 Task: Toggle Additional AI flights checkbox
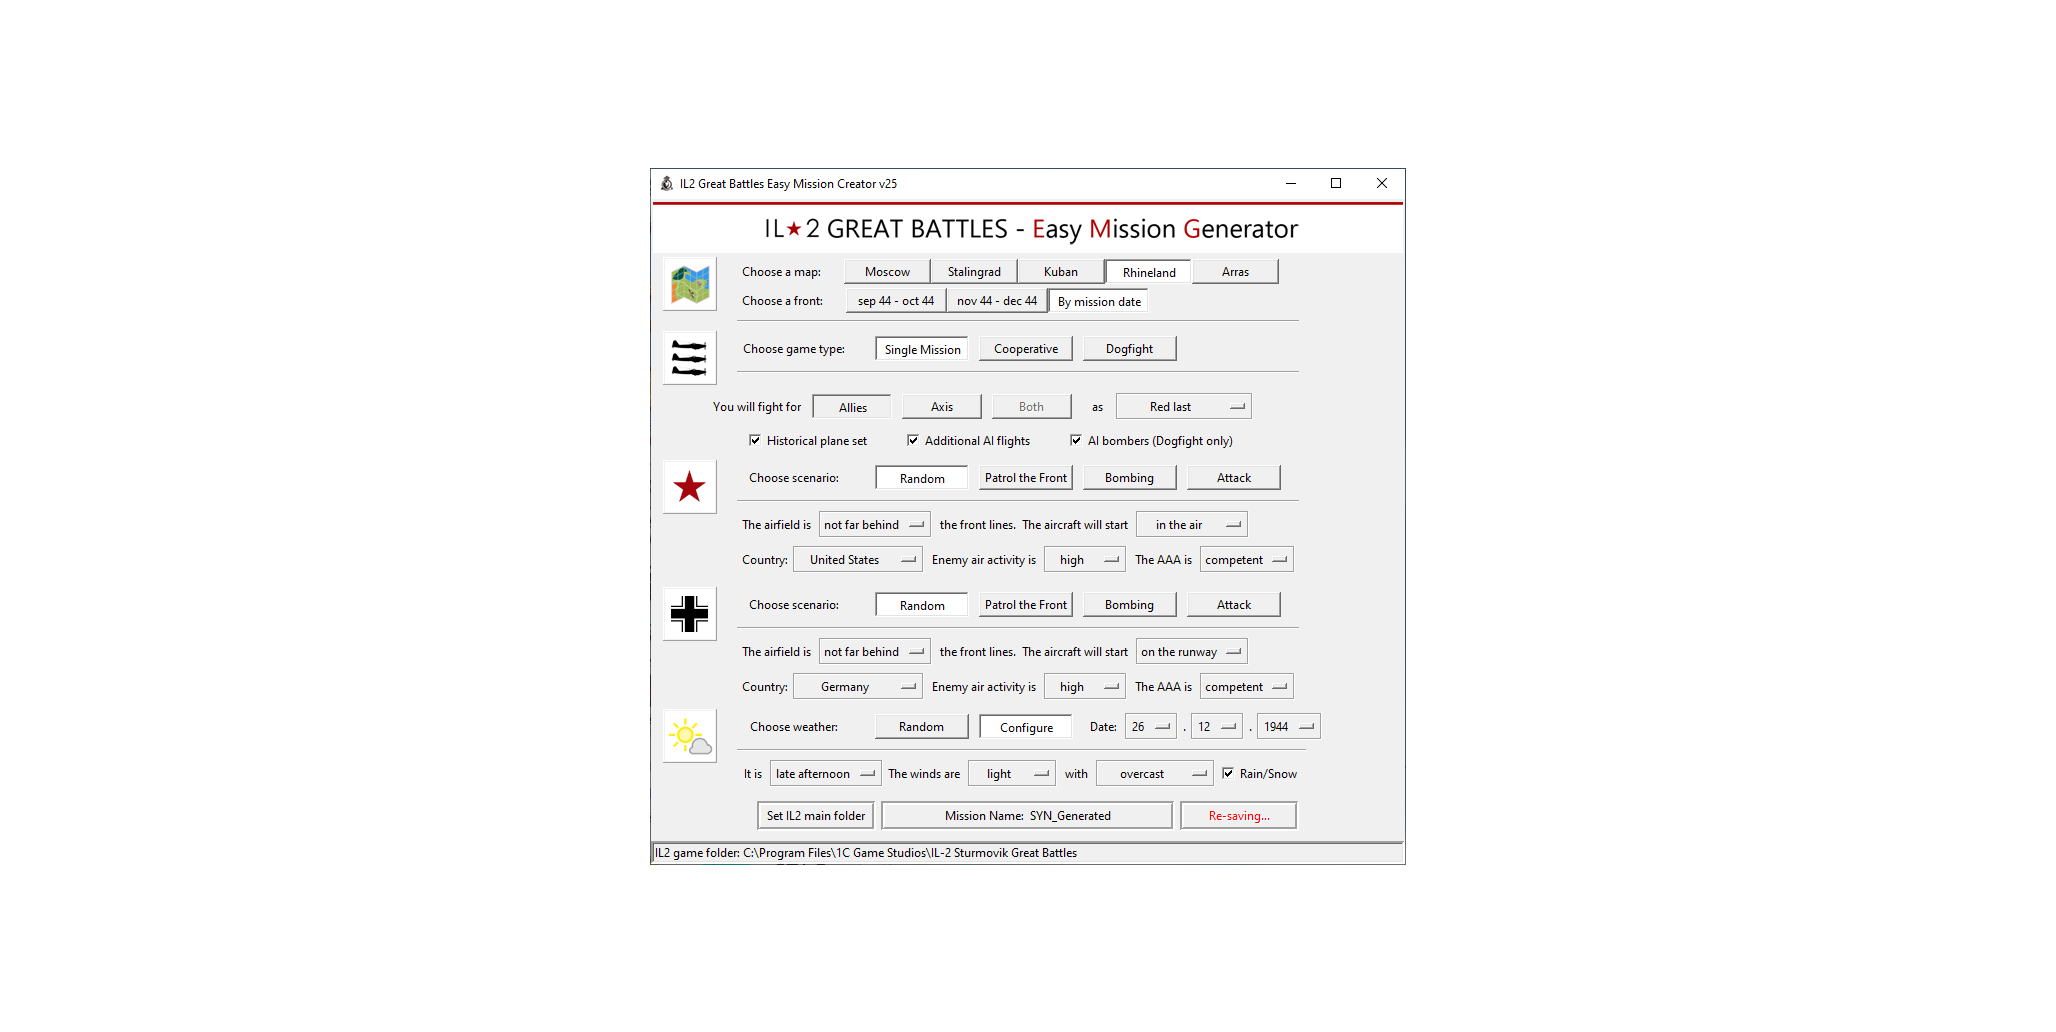tap(913, 440)
